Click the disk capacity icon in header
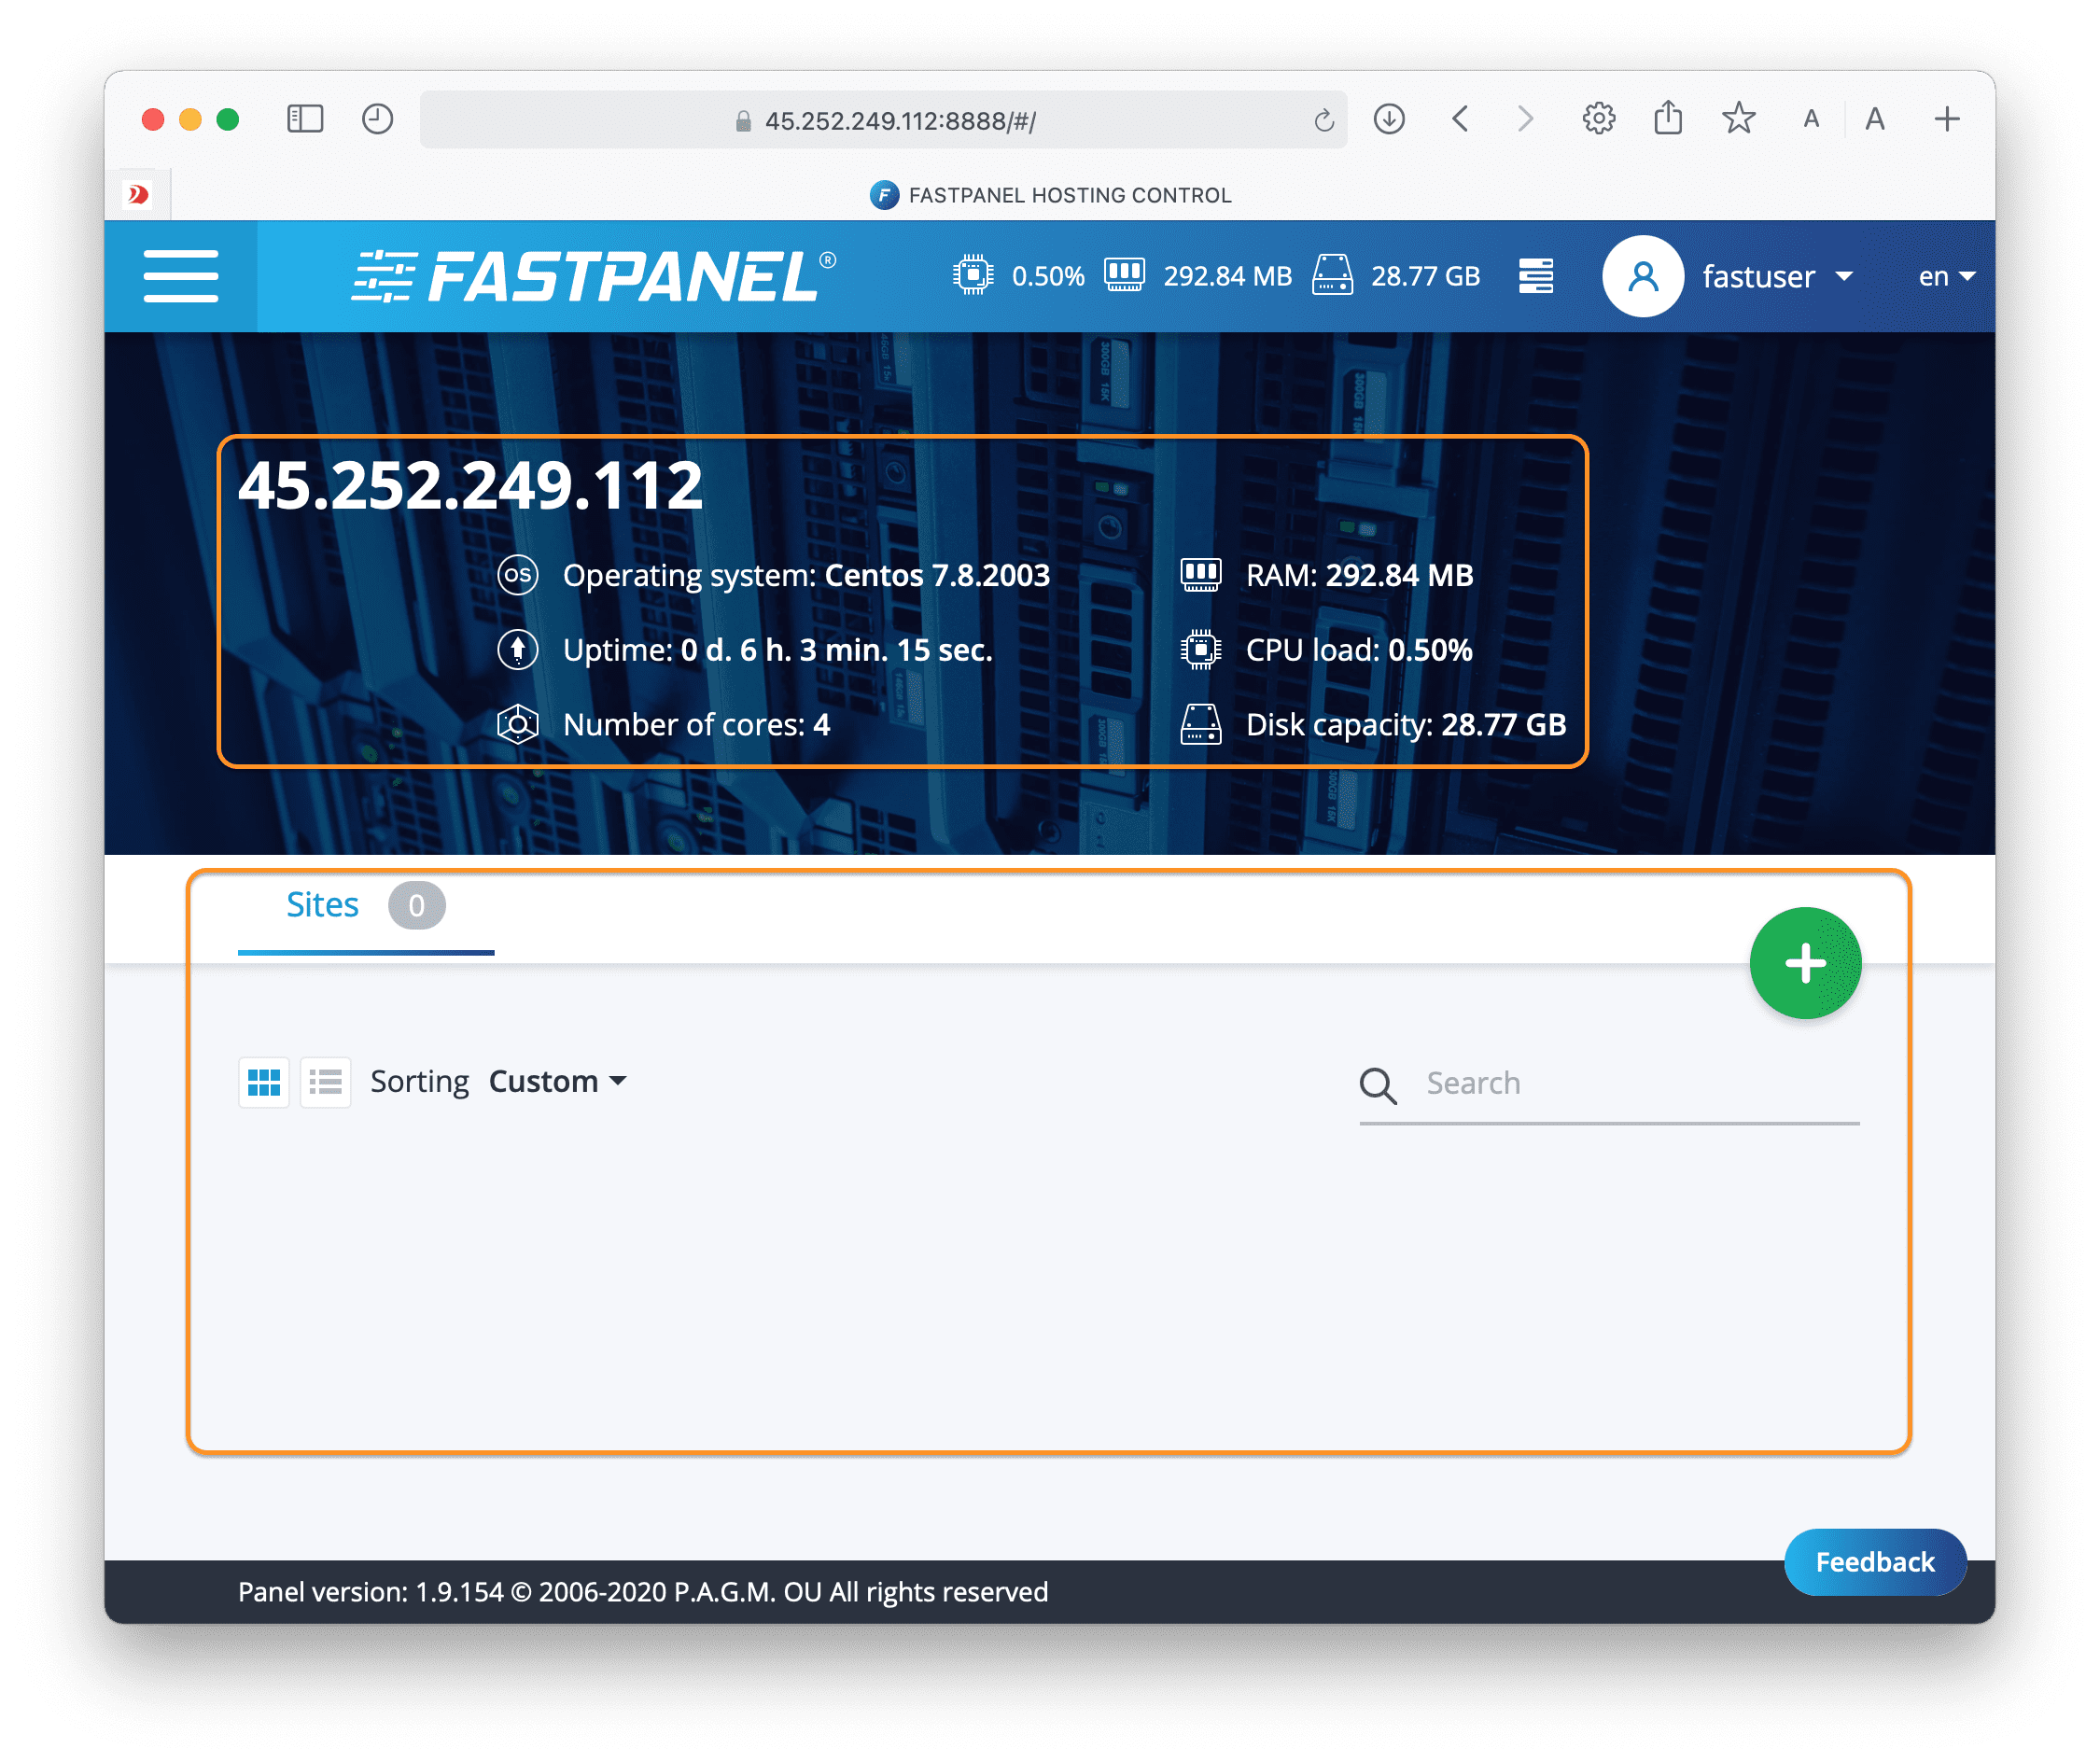The image size is (2100, 1762). tap(1332, 275)
